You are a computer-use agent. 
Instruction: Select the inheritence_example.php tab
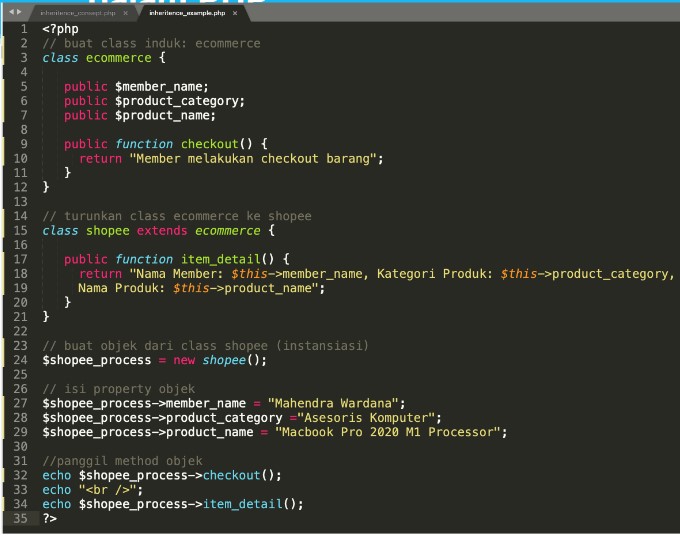click(x=187, y=13)
